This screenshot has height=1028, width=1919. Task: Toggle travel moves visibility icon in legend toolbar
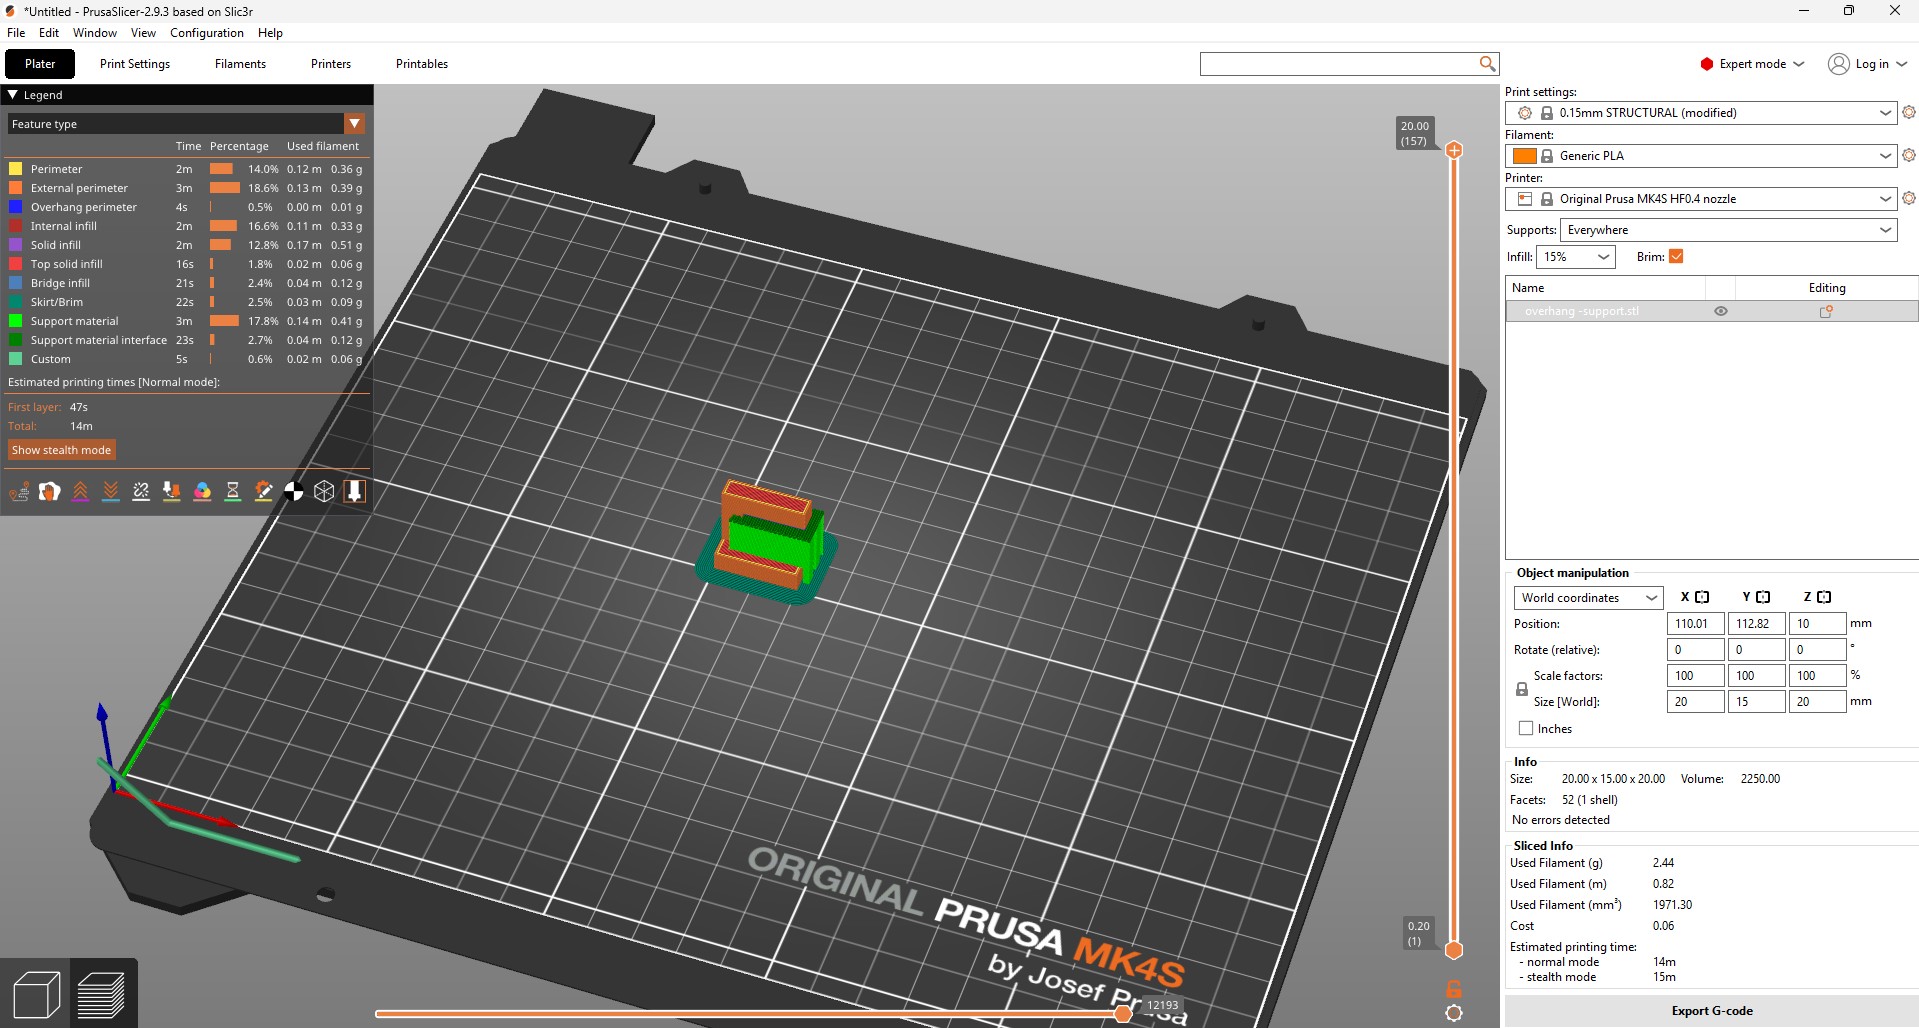pyautogui.click(x=19, y=491)
